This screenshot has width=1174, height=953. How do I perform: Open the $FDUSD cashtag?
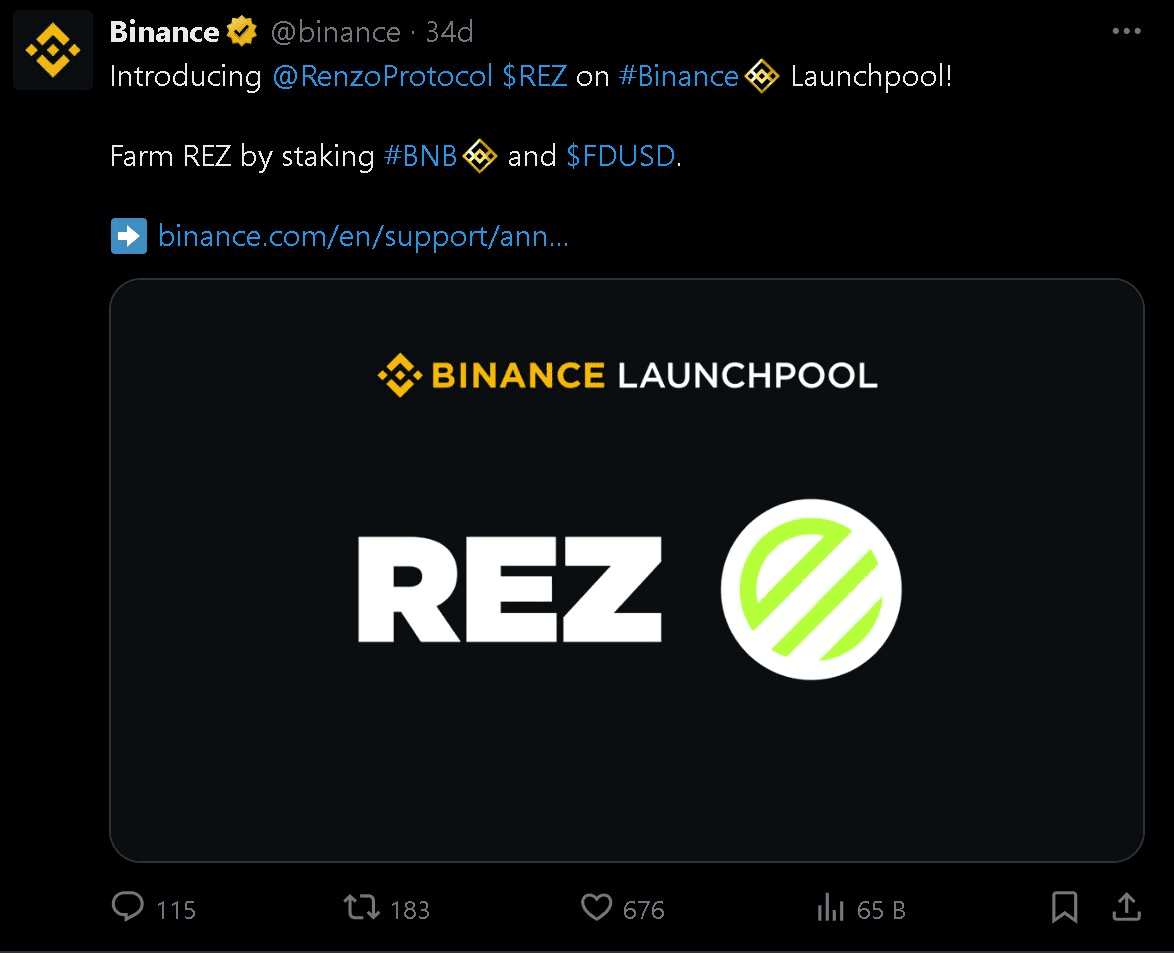click(x=622, y=156)
